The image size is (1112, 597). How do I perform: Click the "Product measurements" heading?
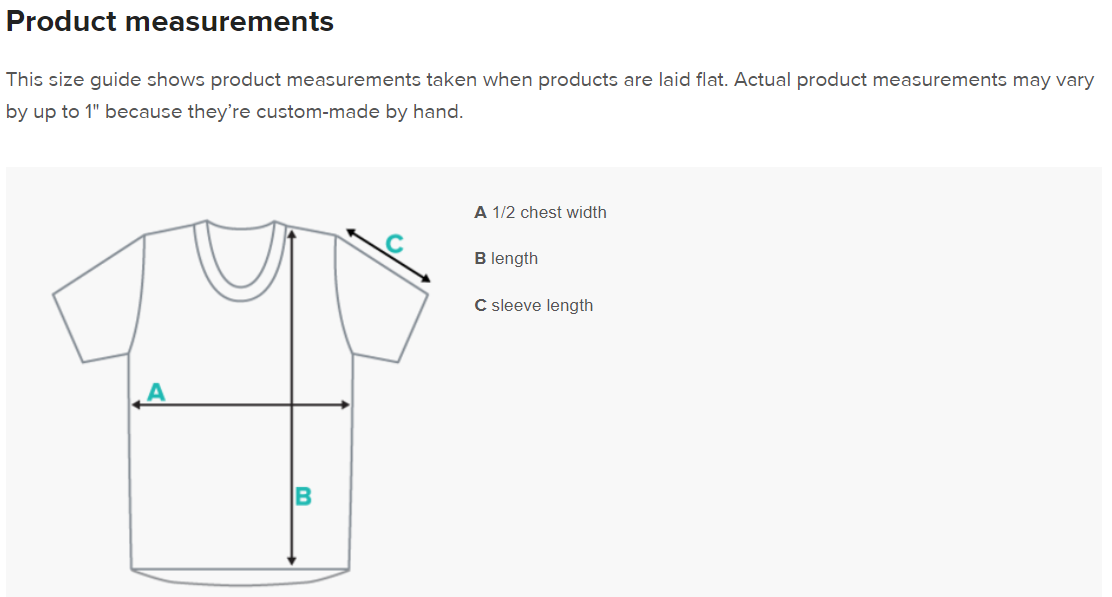(x=170, y=21)
